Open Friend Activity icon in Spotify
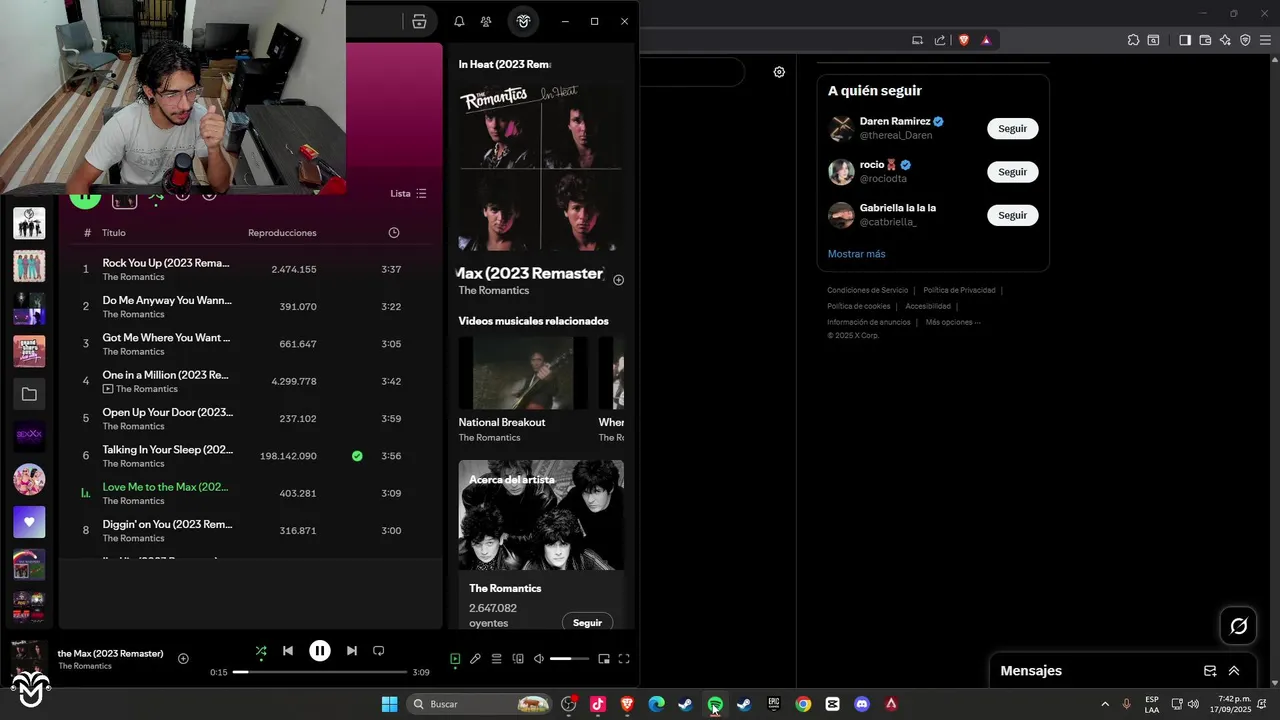Screen dimensions: 1280x720 (x=485, y=21)
